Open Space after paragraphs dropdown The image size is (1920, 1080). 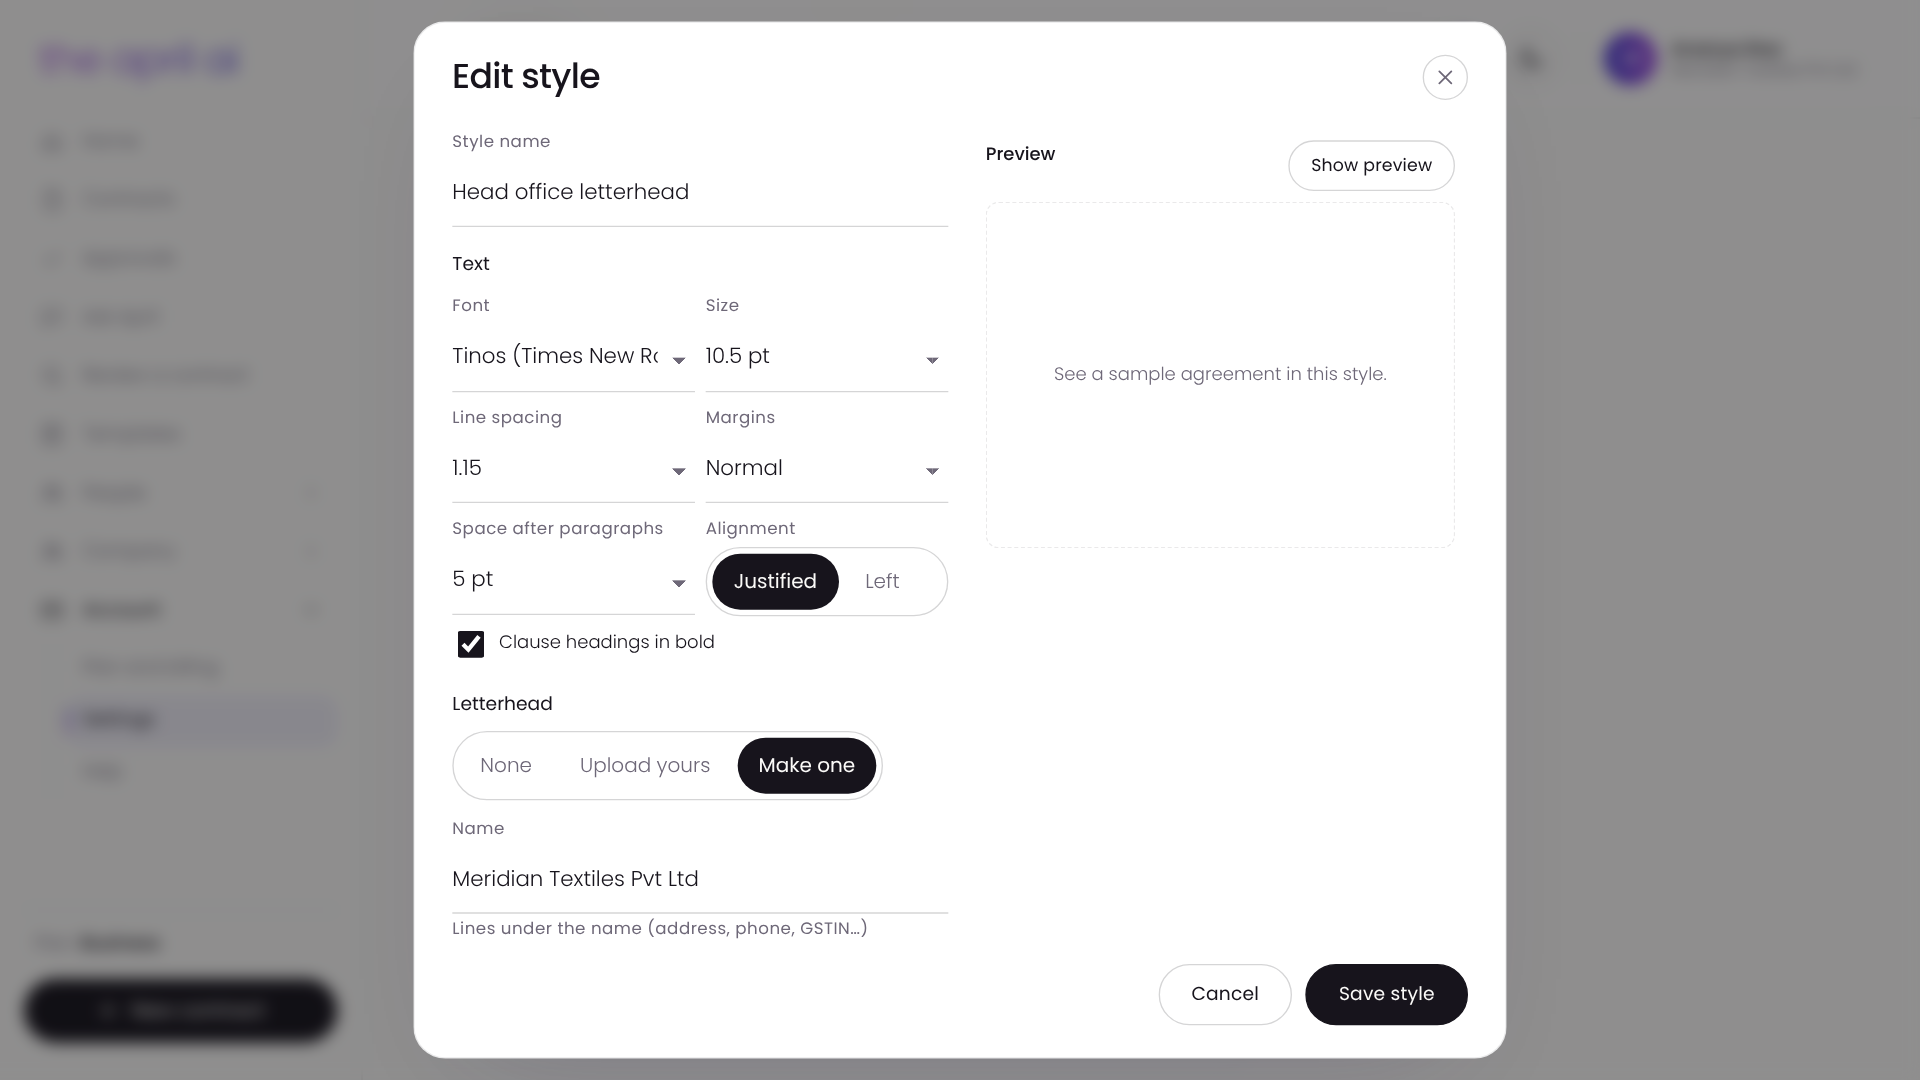click(x=572, y=580)
